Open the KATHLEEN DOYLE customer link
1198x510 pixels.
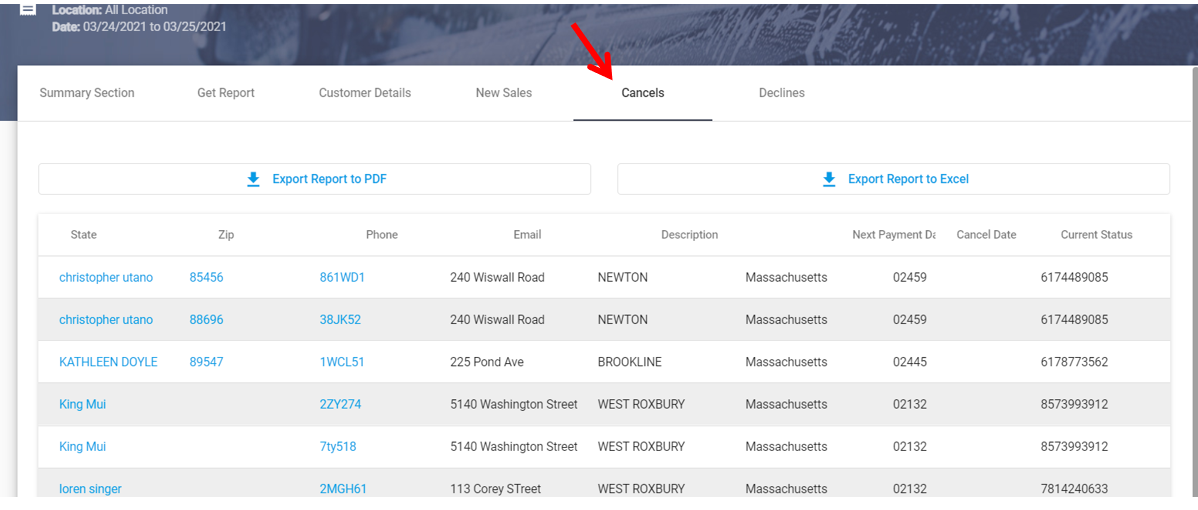108,362
